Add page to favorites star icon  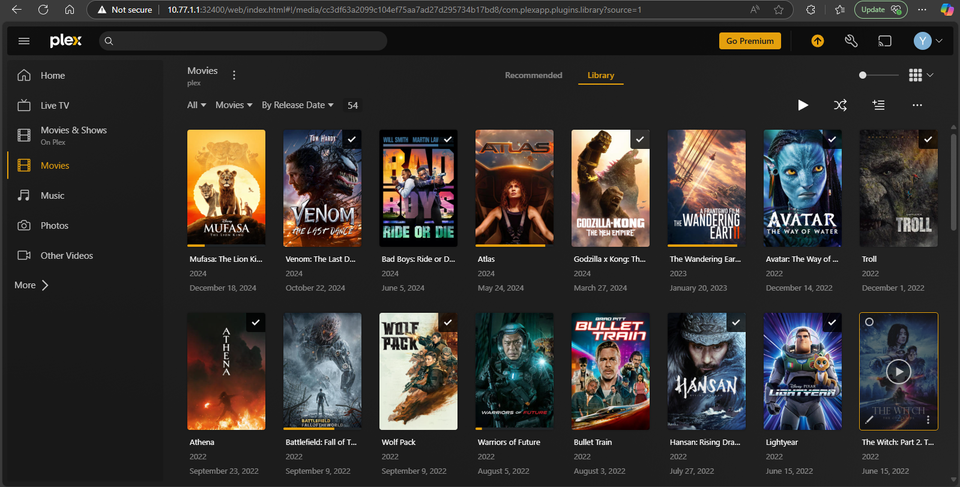pos(778,10)
